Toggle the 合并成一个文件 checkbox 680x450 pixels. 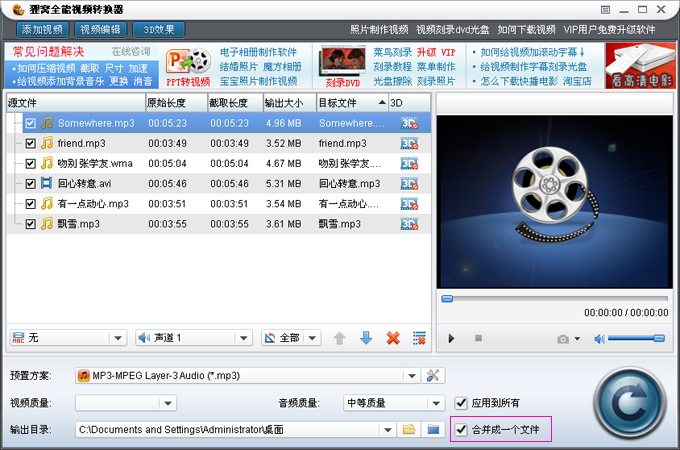(461, 430)
